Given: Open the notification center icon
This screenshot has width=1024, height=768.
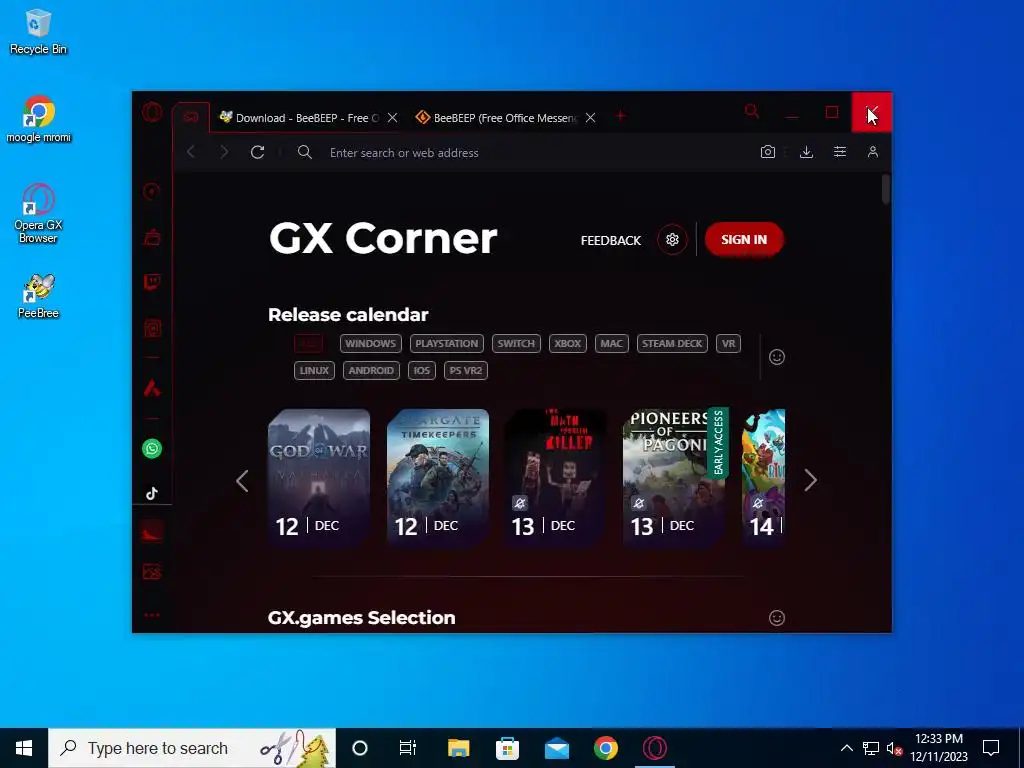Looking at the screenshot, I should (x=991, y=748).
